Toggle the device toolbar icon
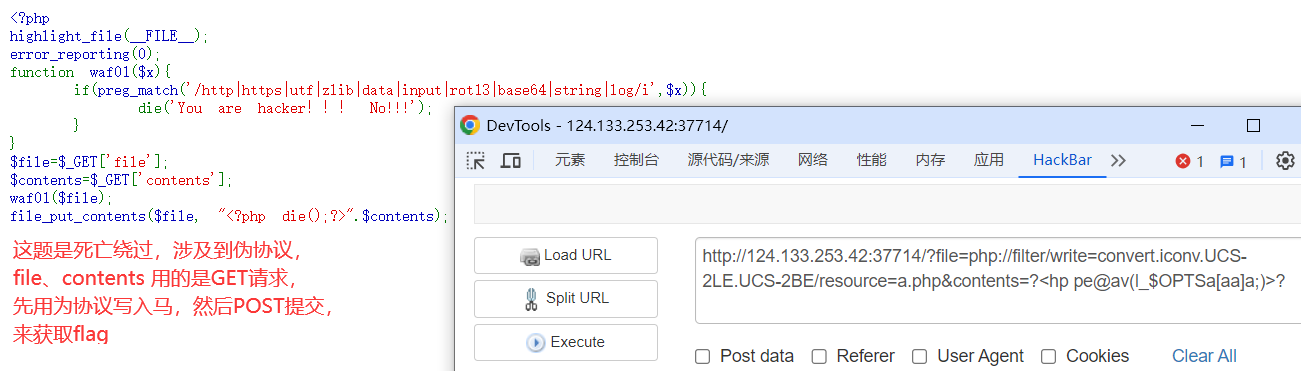 (x=511, y=160)
